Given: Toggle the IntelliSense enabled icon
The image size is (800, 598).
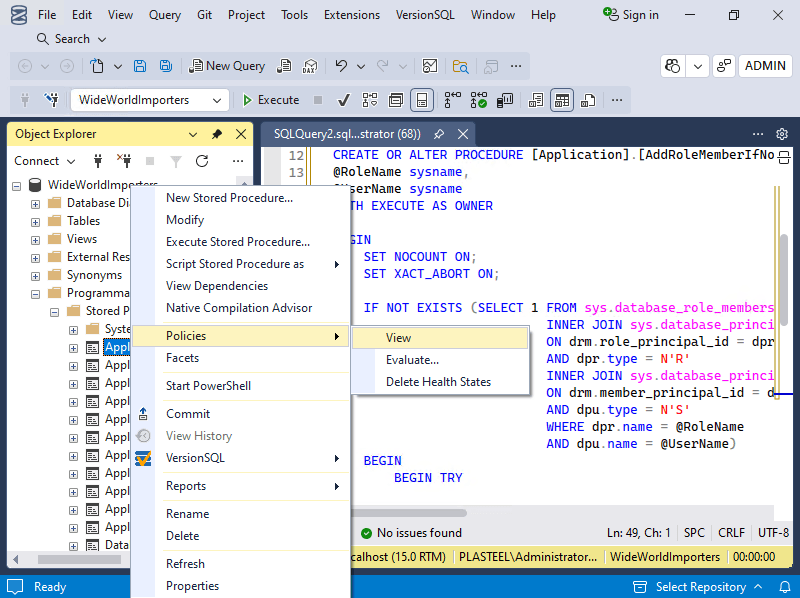Looking at the screenshot, I should coord(422,100).
